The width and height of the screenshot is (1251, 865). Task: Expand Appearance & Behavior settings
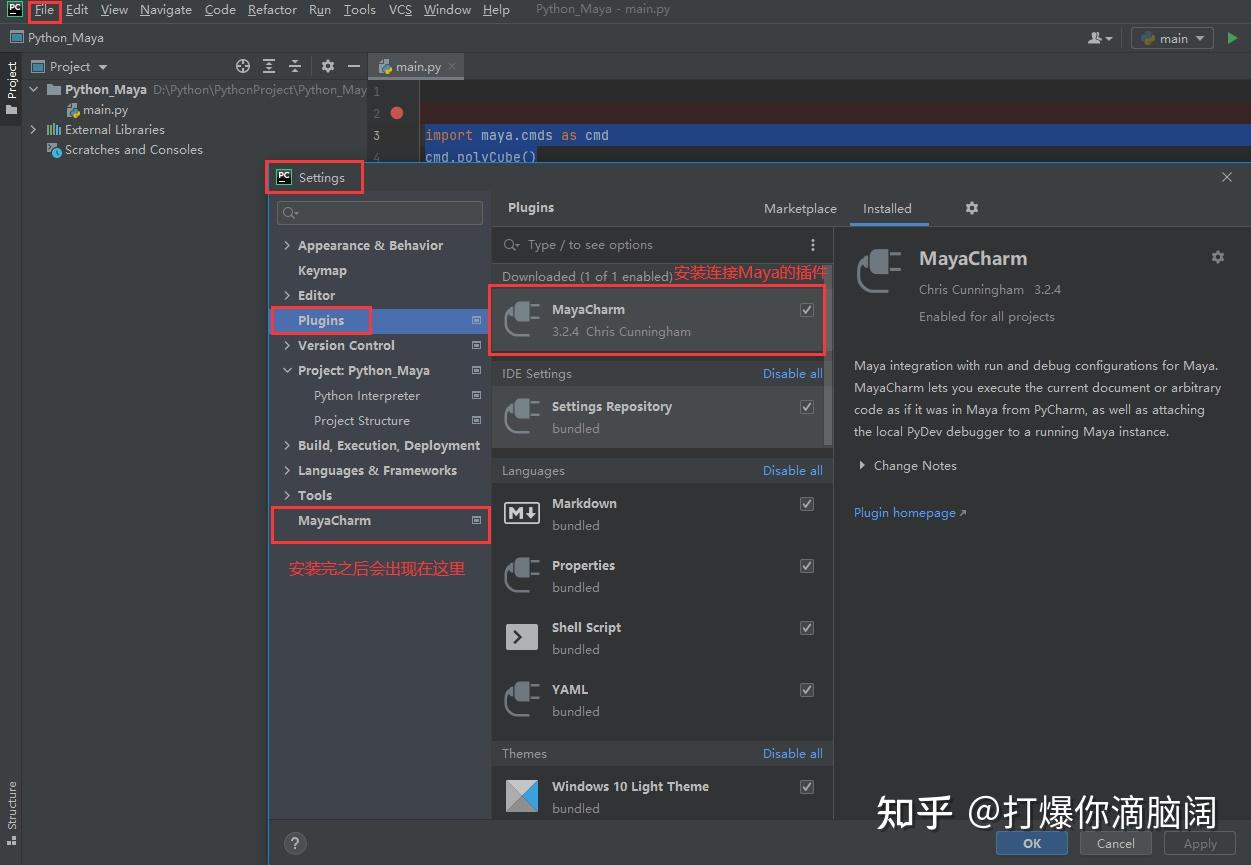[287, 245]
